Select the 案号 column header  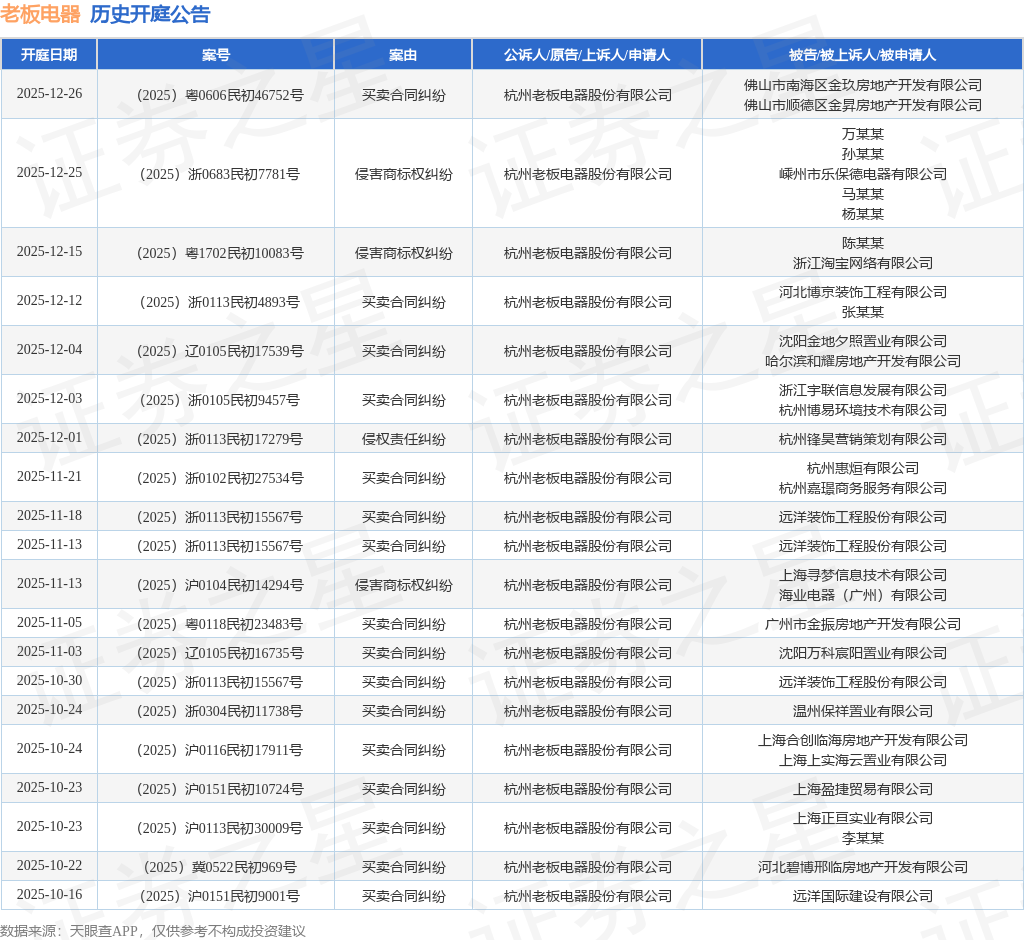click(x=216, y=55)
